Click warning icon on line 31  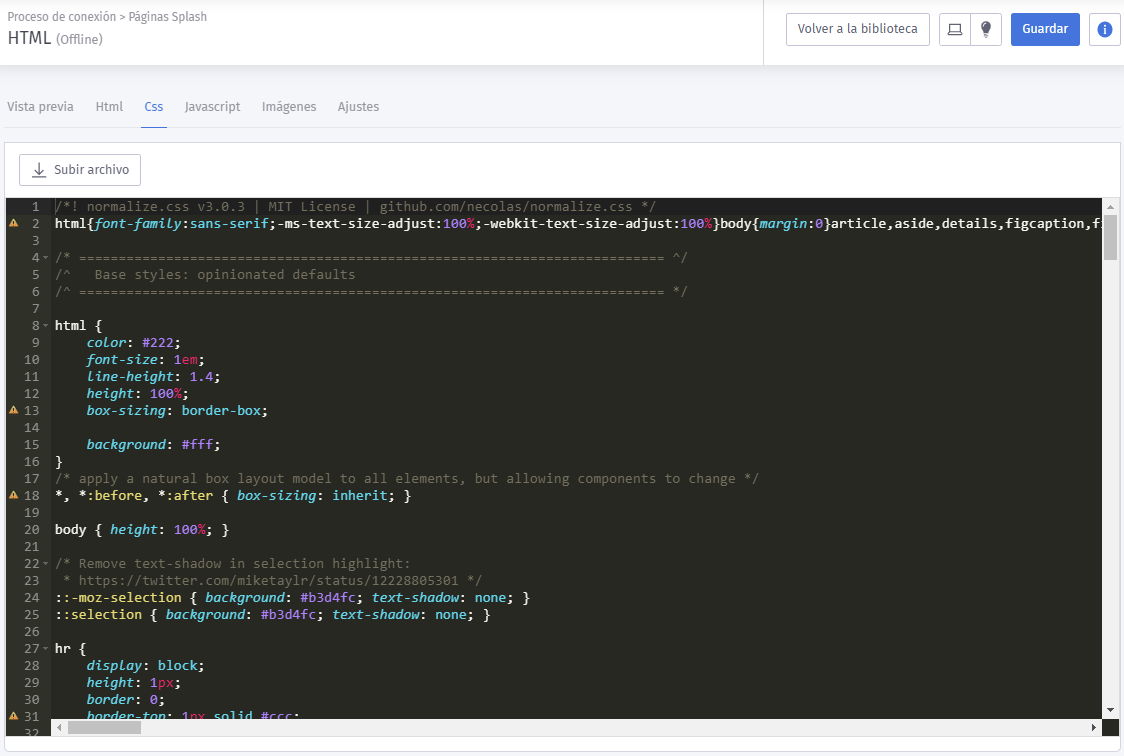tap(14, 716)
